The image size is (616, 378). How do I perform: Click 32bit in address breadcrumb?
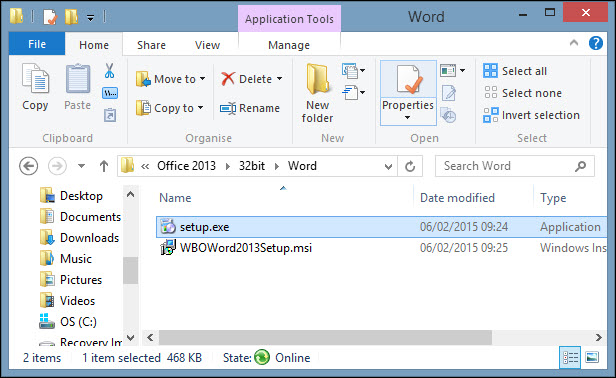pos(252,166)
